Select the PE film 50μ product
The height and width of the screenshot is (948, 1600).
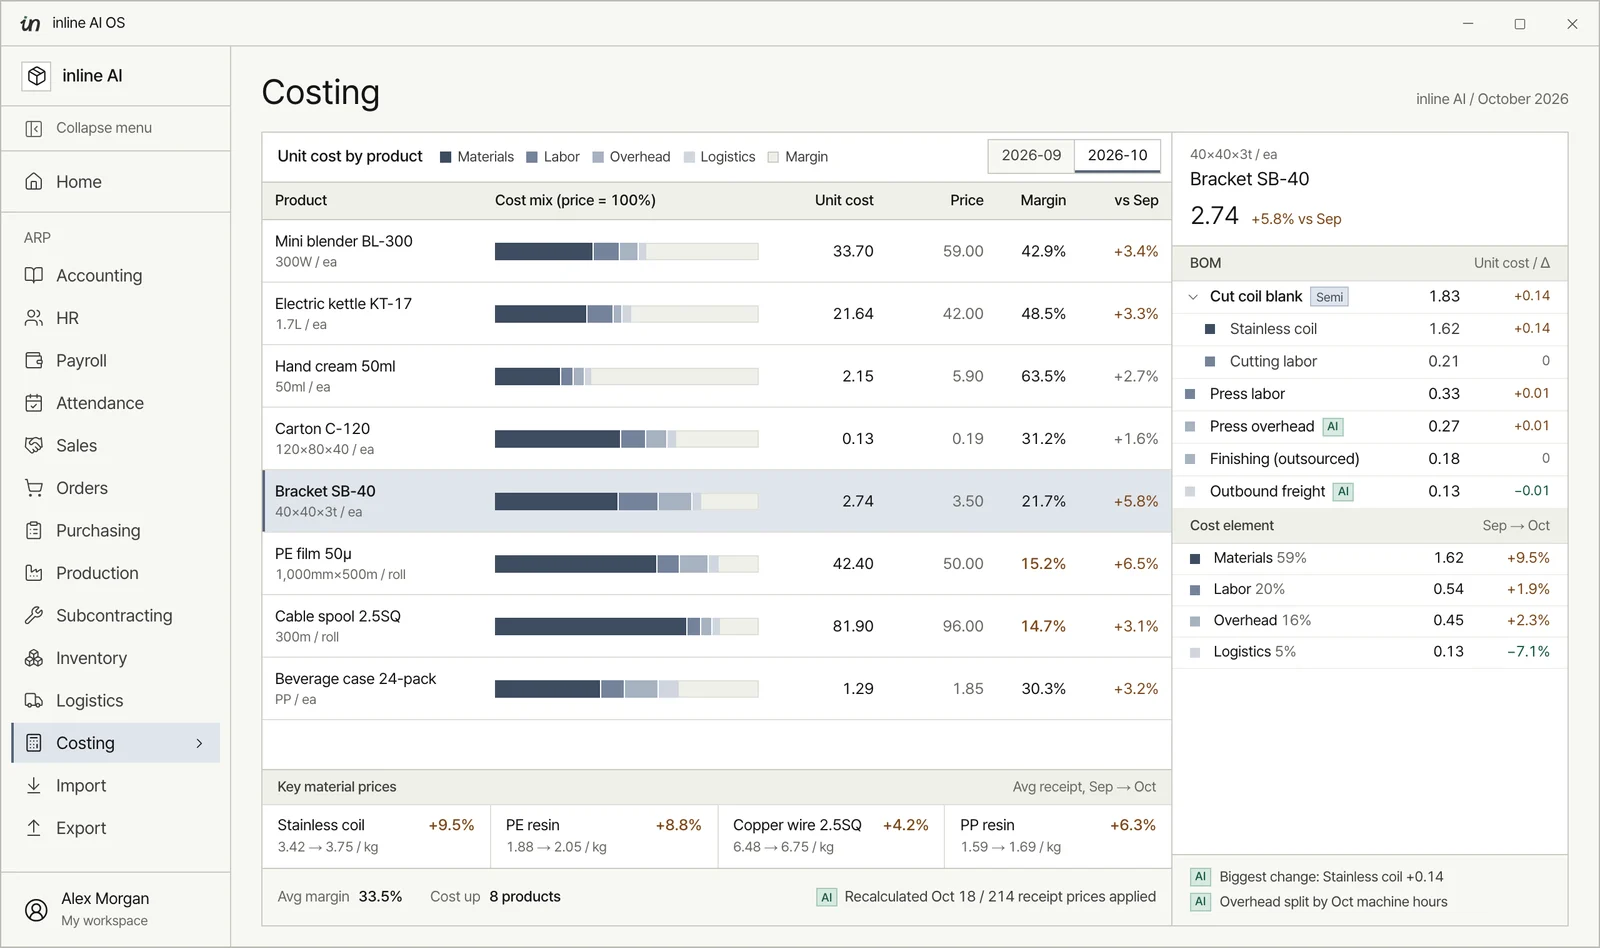click(x=716, y=564)
